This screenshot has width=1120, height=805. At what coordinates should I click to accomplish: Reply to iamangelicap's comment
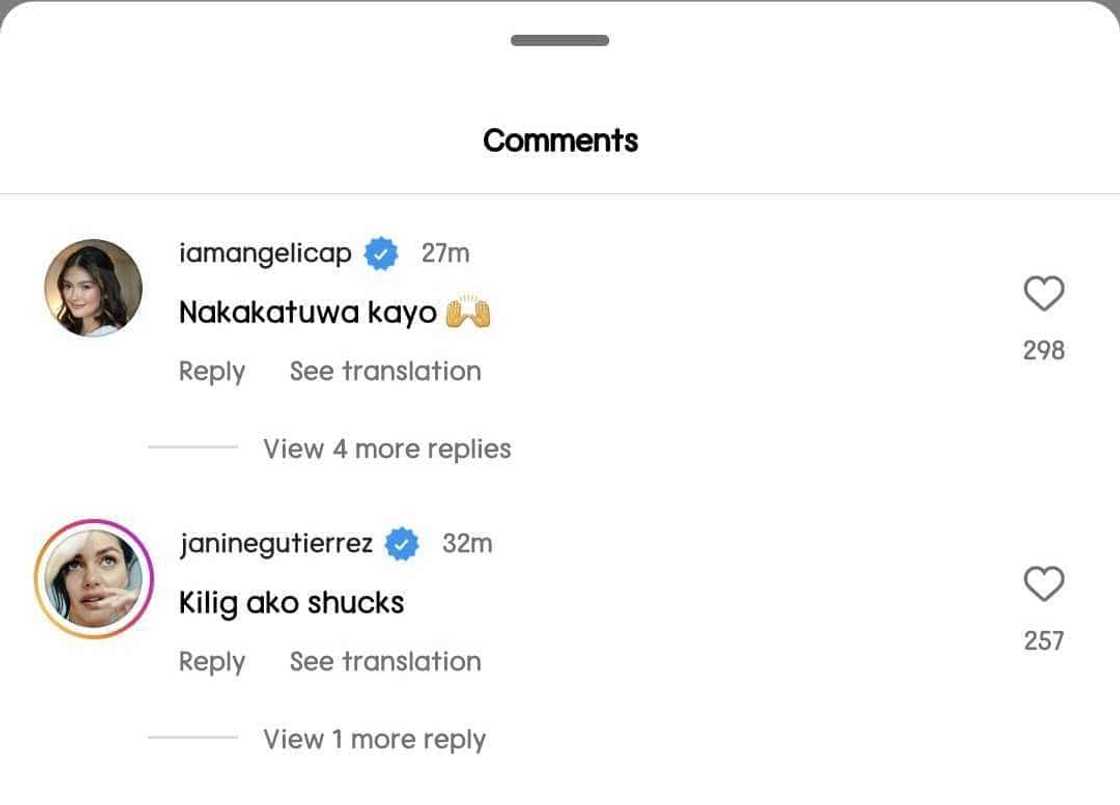(x=211, y=371)
